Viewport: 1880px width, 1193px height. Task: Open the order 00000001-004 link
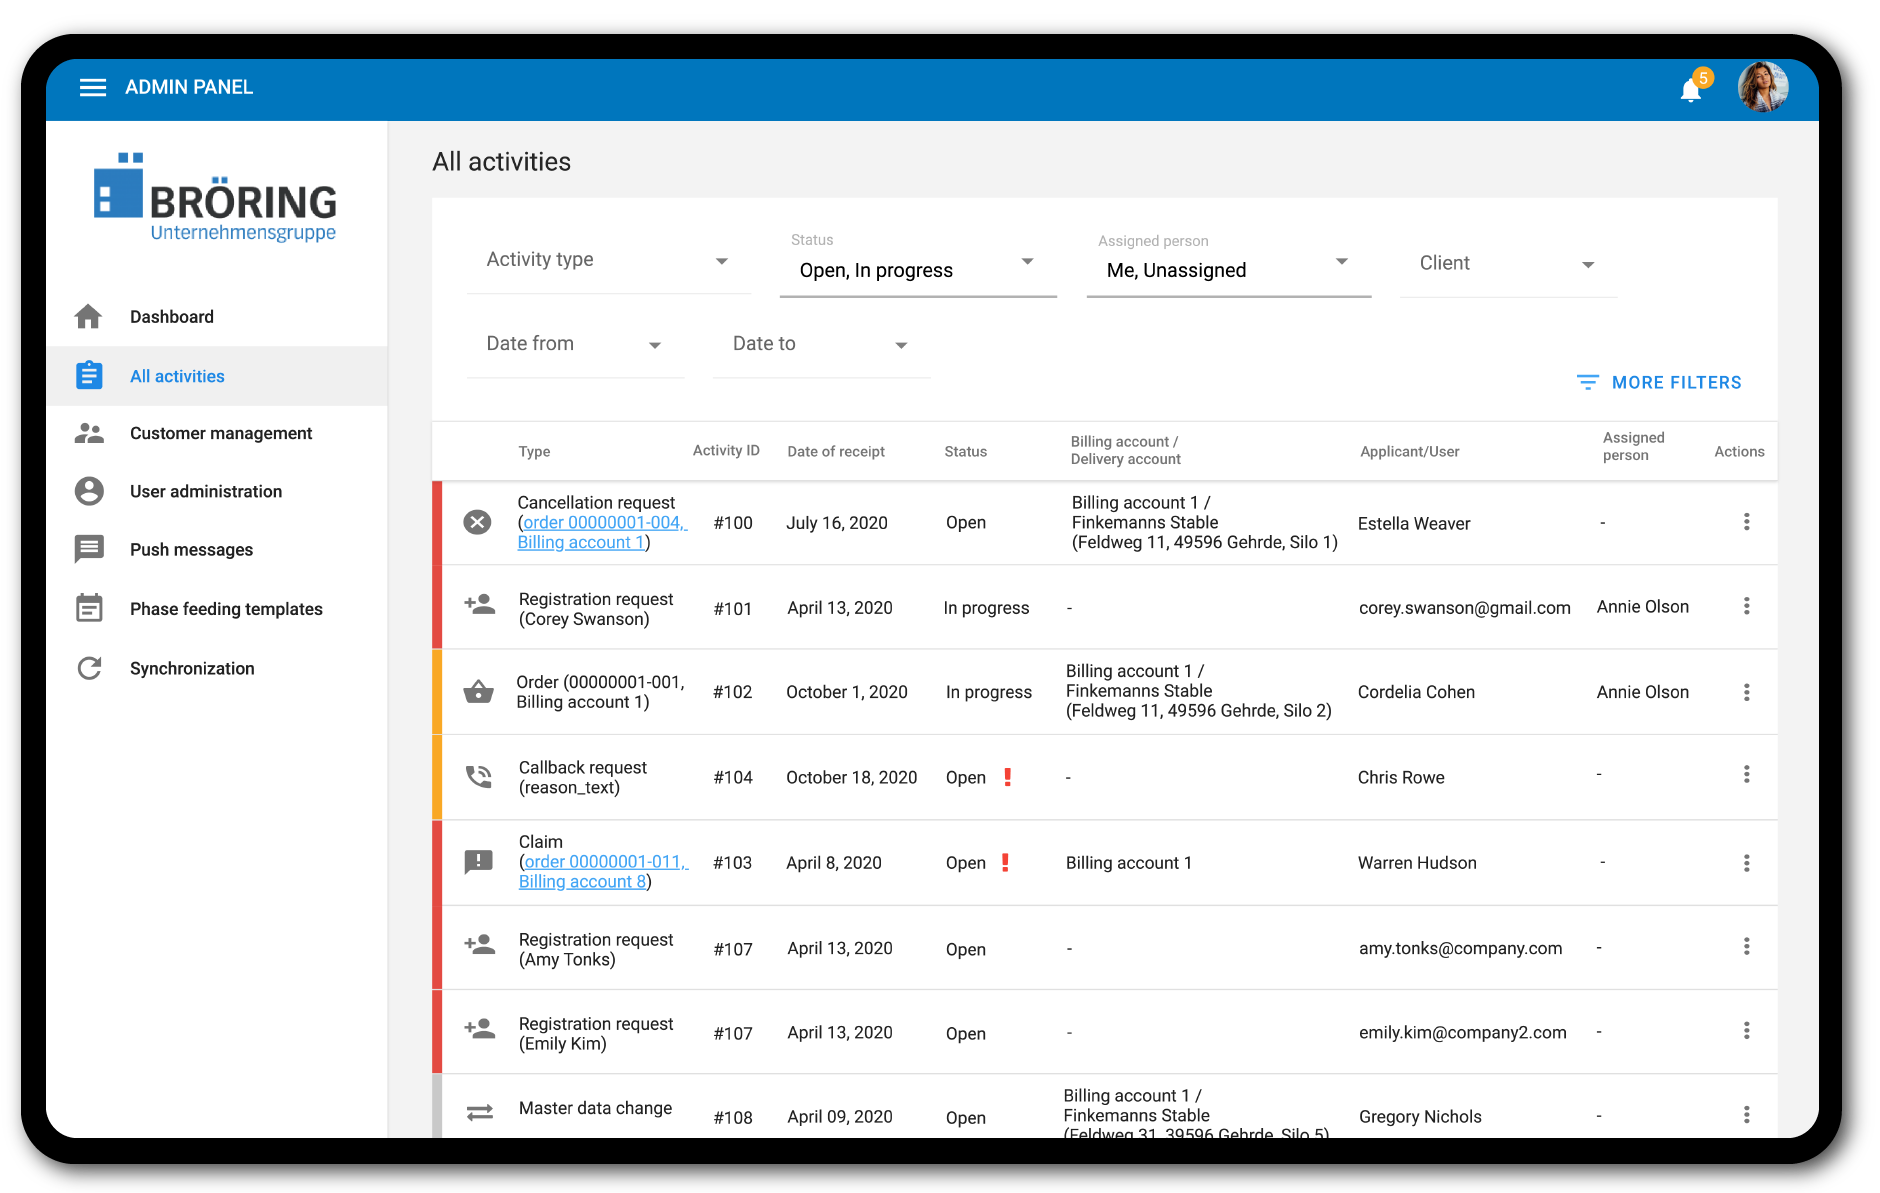[601, 522]
